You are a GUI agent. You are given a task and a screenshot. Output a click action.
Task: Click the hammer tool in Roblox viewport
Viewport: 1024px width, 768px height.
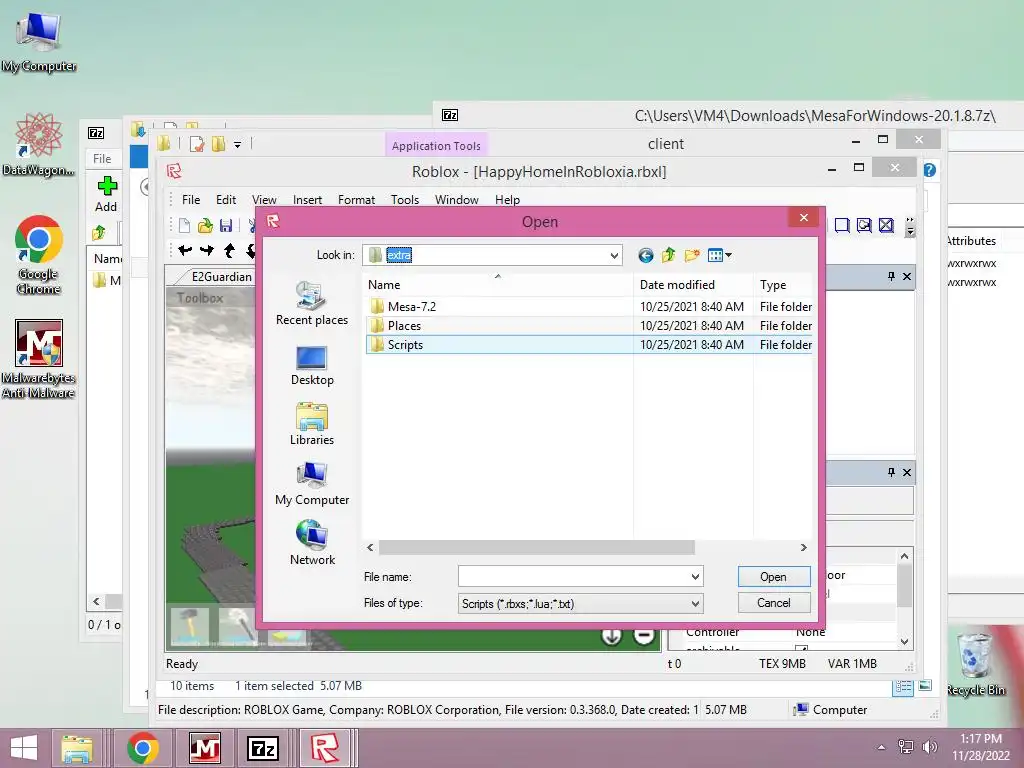click(189, 625)
